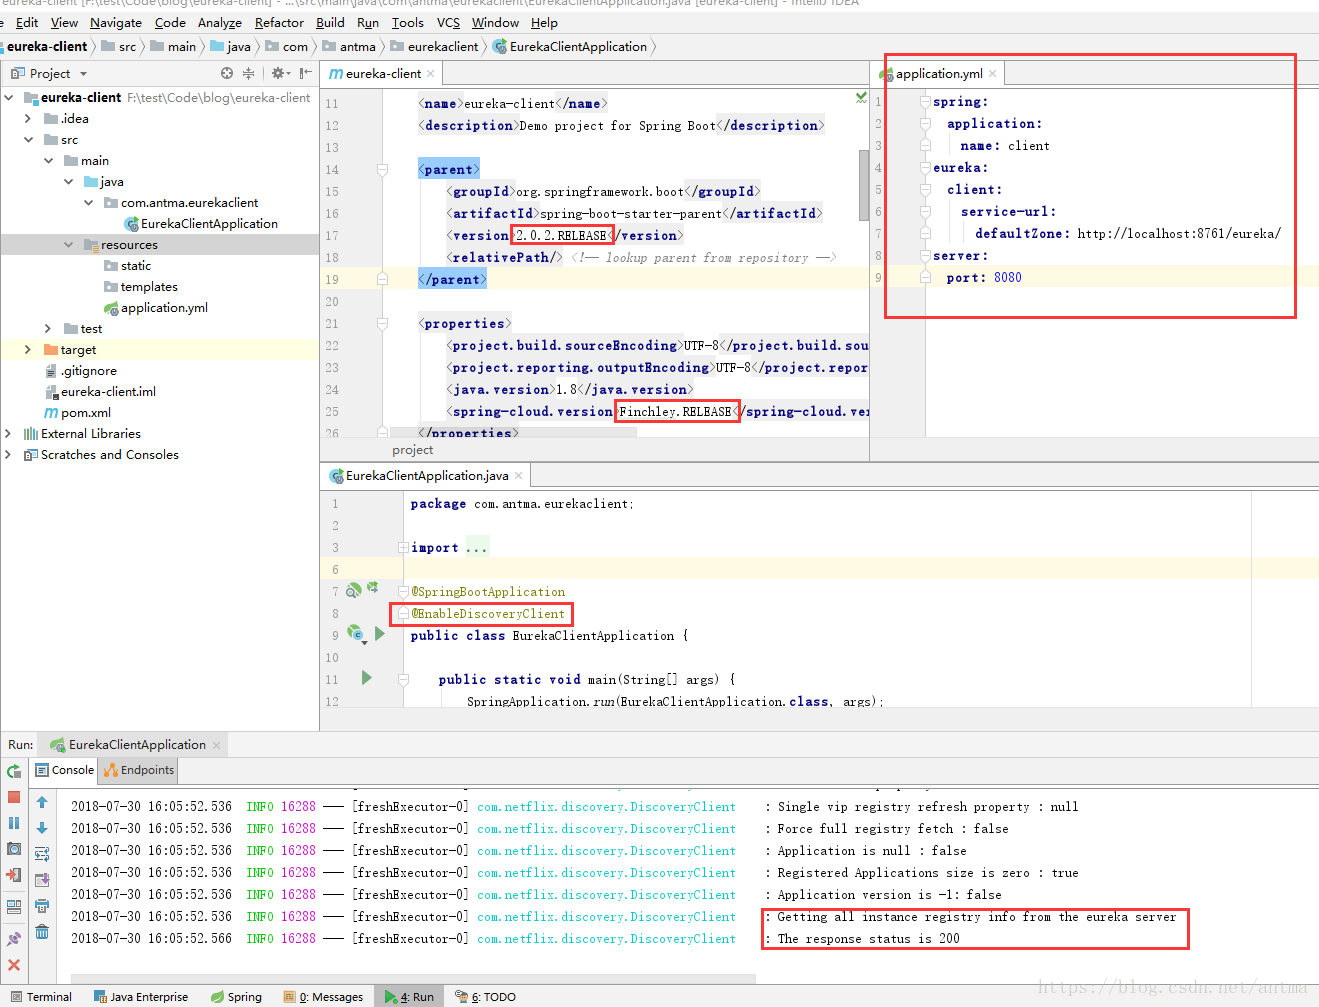
Task: Select .gitignore file in project tree
Action: tap(80, 370)
